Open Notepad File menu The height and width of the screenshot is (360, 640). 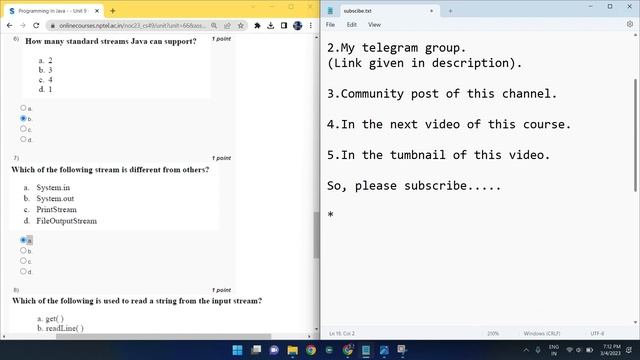tap(330, 25)
